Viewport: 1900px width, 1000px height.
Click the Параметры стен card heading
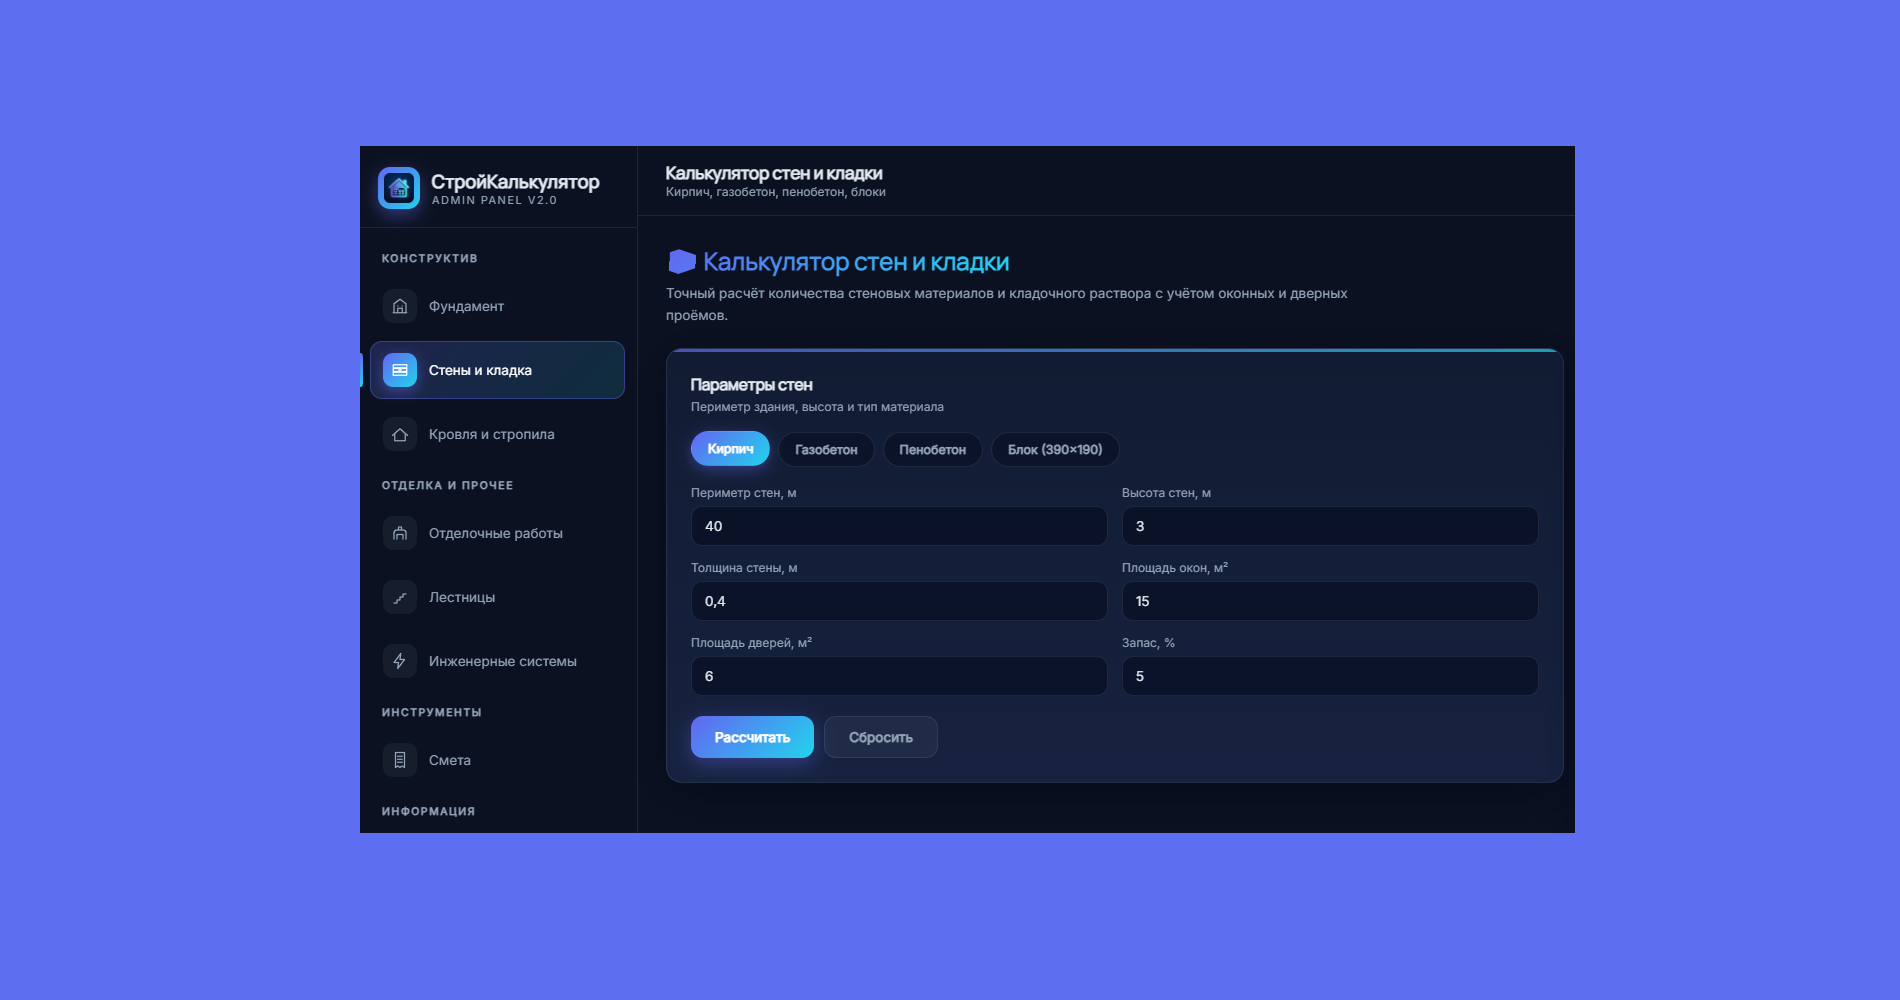(751, 385)
